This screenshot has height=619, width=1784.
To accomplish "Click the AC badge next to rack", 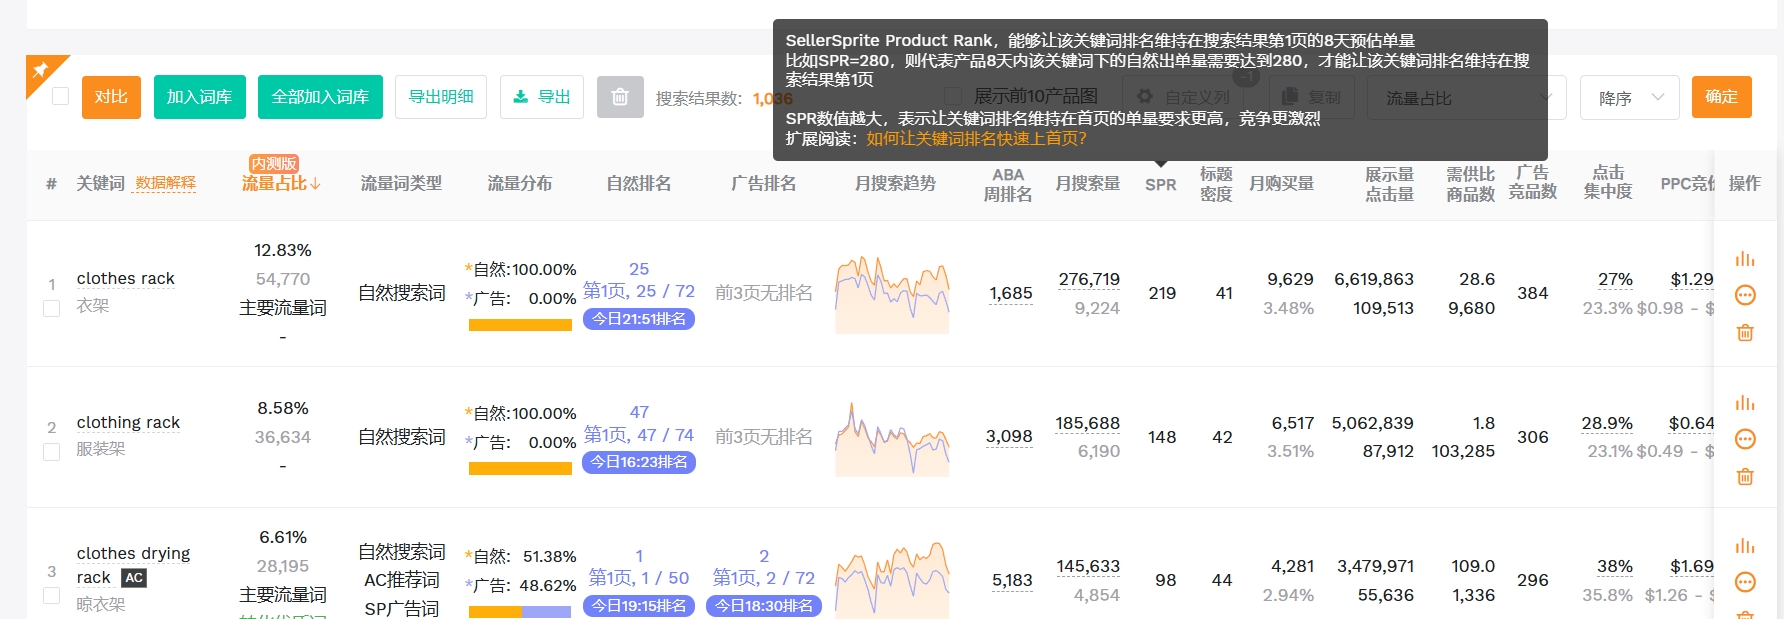I will 134,578.
